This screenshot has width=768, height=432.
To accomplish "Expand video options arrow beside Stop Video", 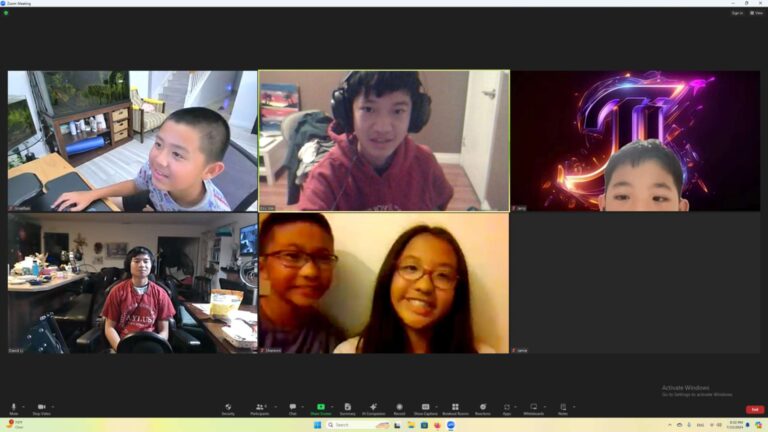I will [53, 407].
